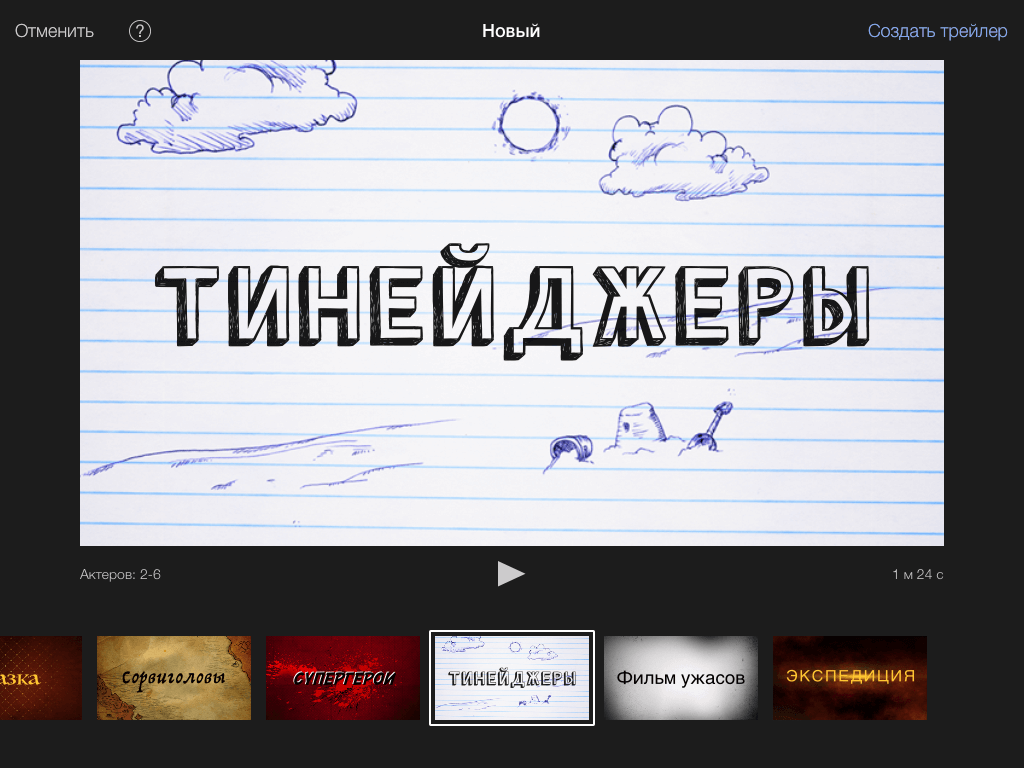1024x768 pixels.
Task: Click the 1 м 24 с duration label
Action: (918, 574)
